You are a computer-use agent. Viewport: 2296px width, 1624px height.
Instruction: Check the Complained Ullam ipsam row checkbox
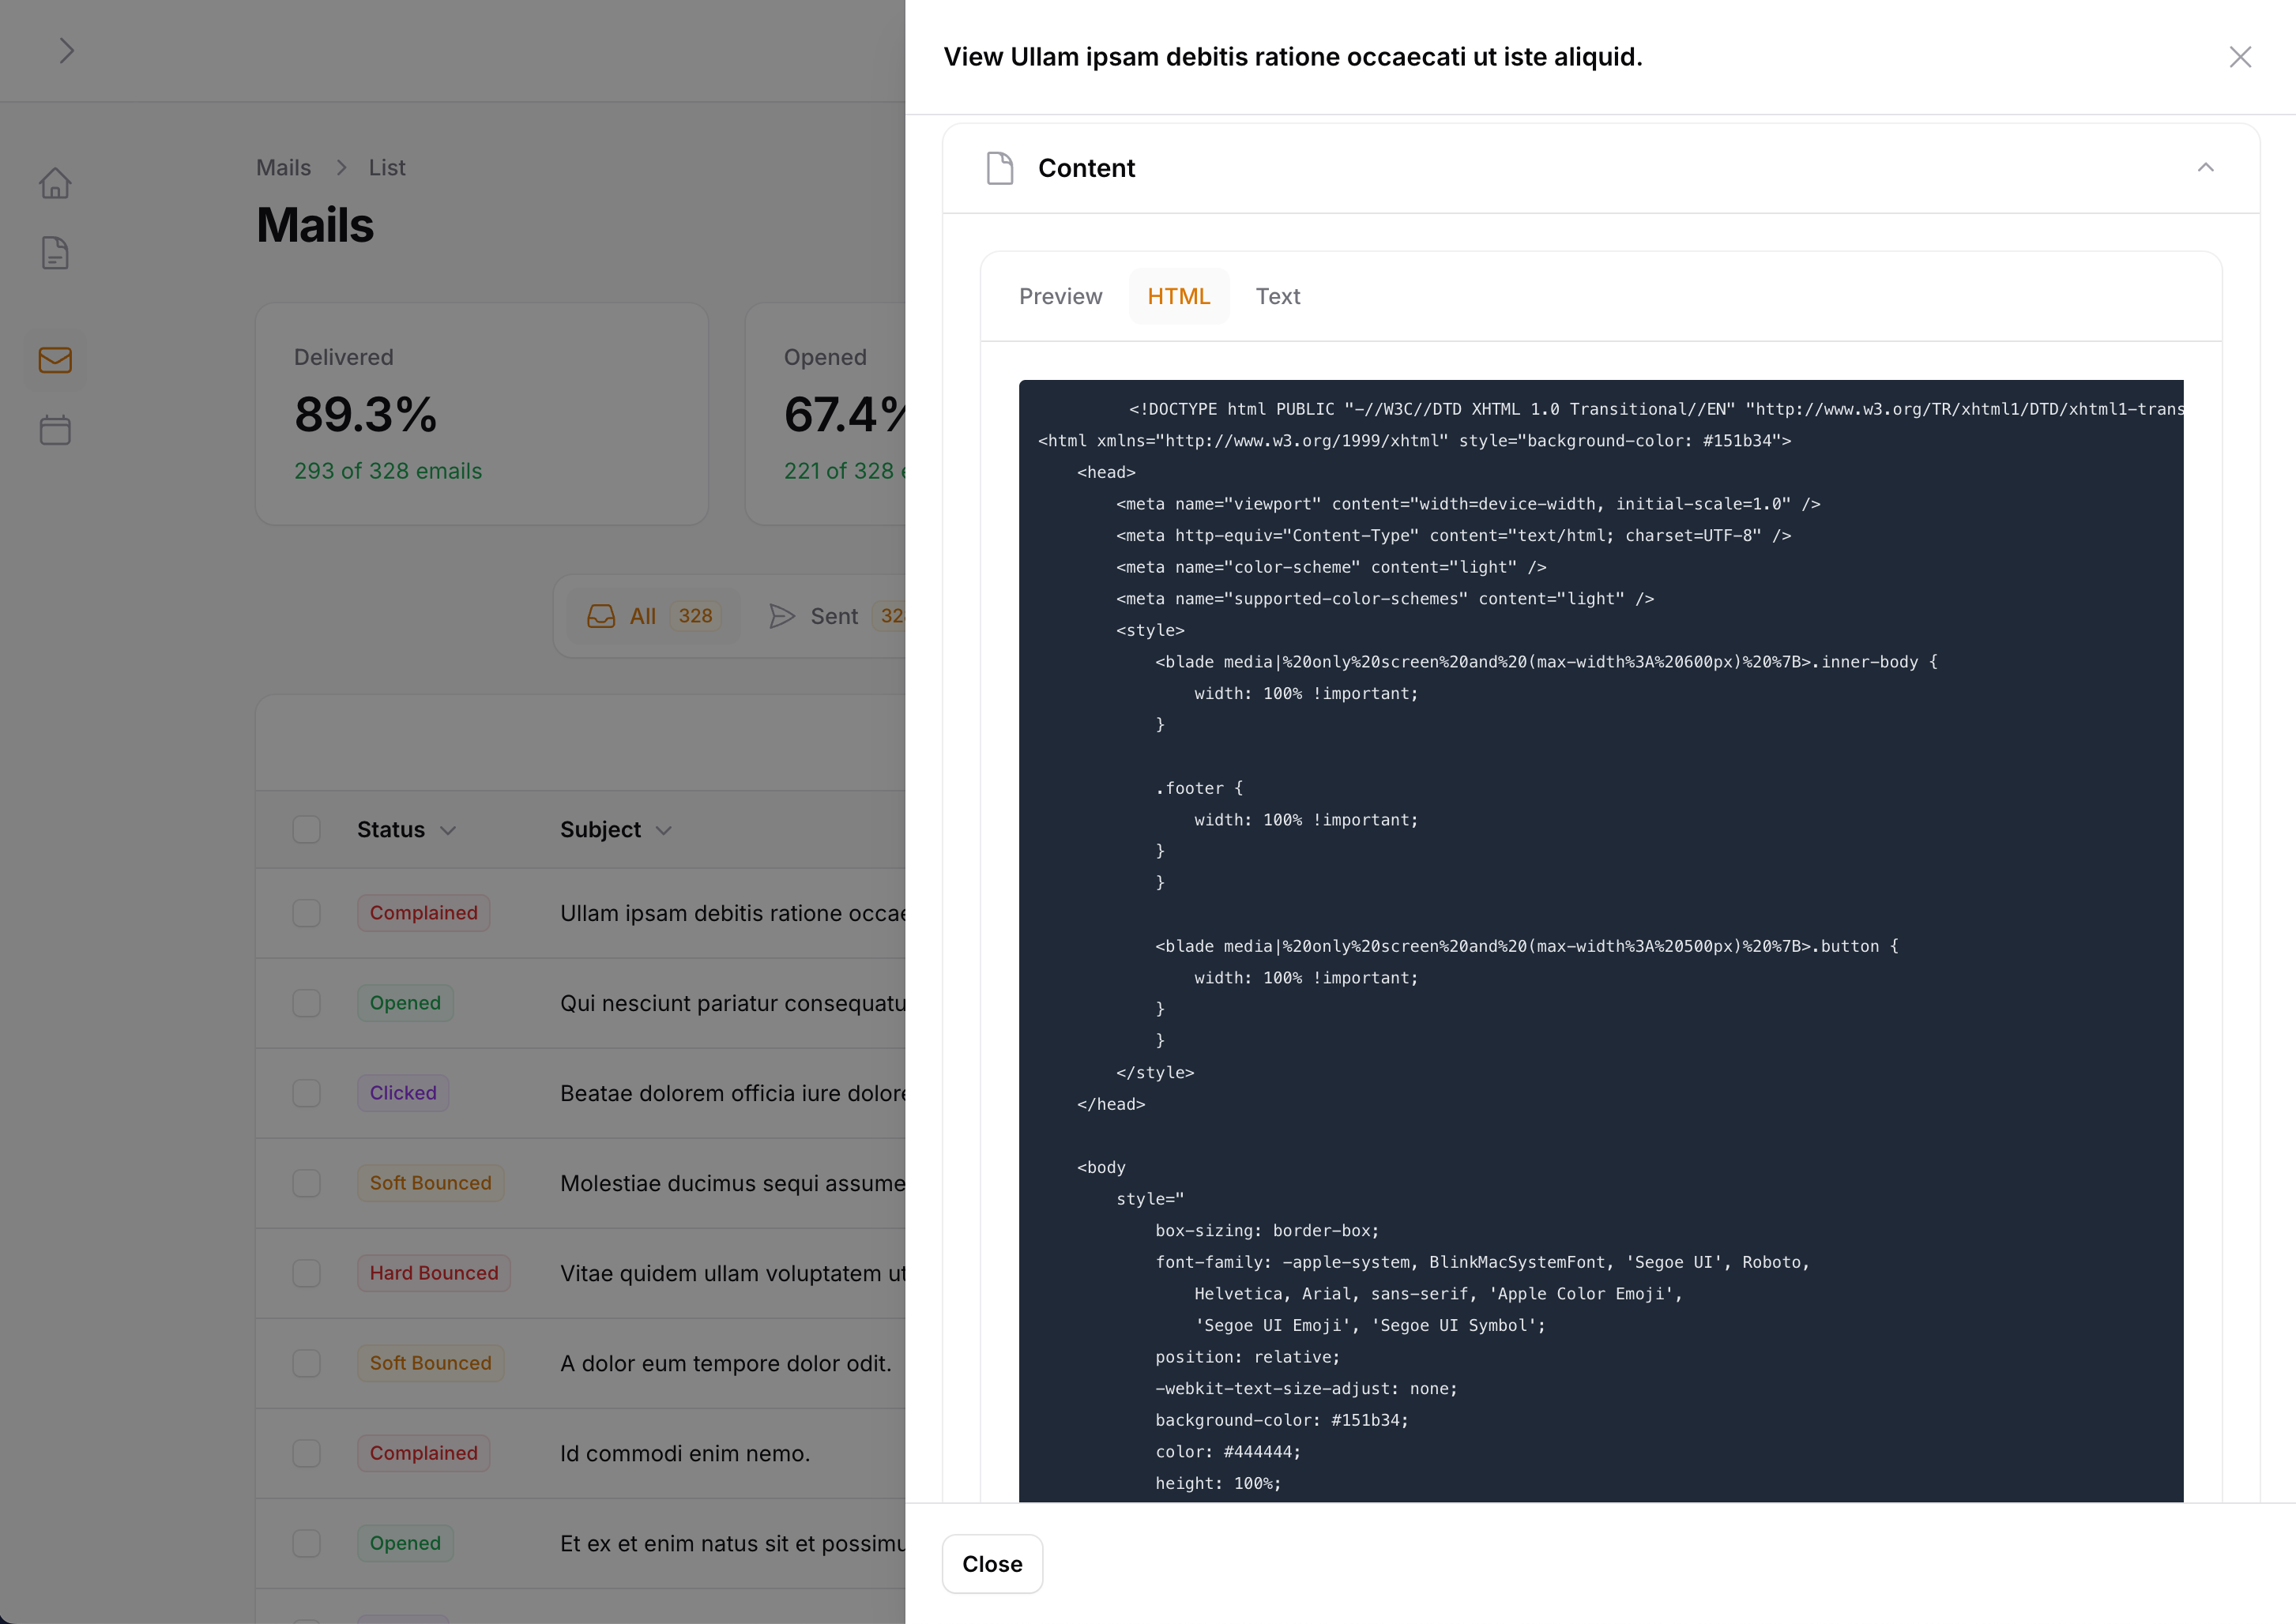tap(306, 913)
